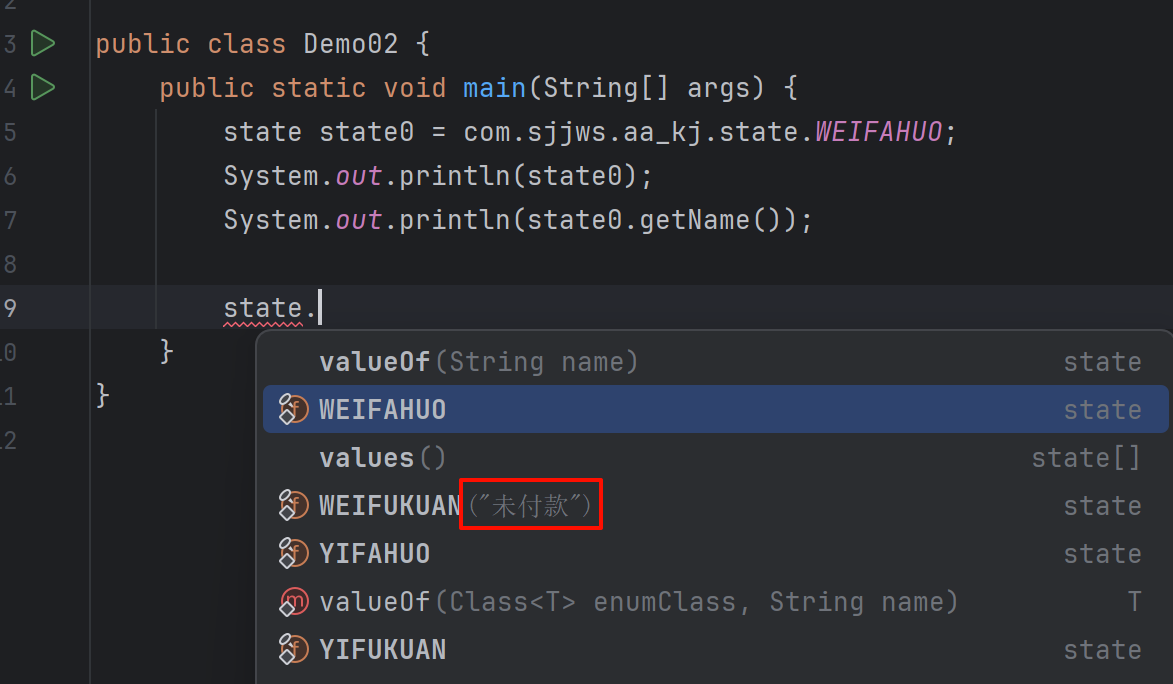The height and width of the screenshot is (684, 1173).
Task: Select the valueOf(String name) completion suggestion
Action: [x=478, y=362]
